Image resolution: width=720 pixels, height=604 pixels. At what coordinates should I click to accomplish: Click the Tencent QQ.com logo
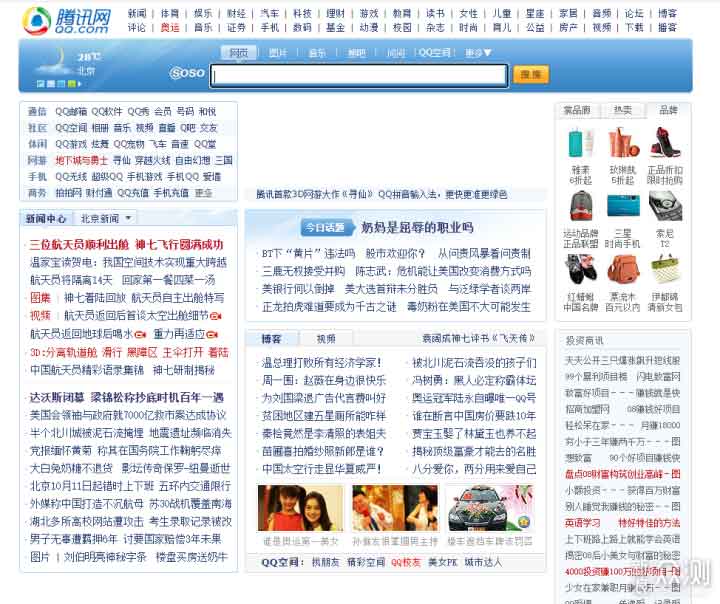click(67, 20)
